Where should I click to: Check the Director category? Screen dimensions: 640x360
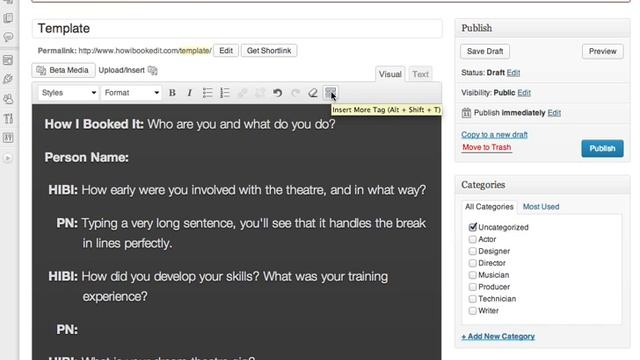click(473, 263)
